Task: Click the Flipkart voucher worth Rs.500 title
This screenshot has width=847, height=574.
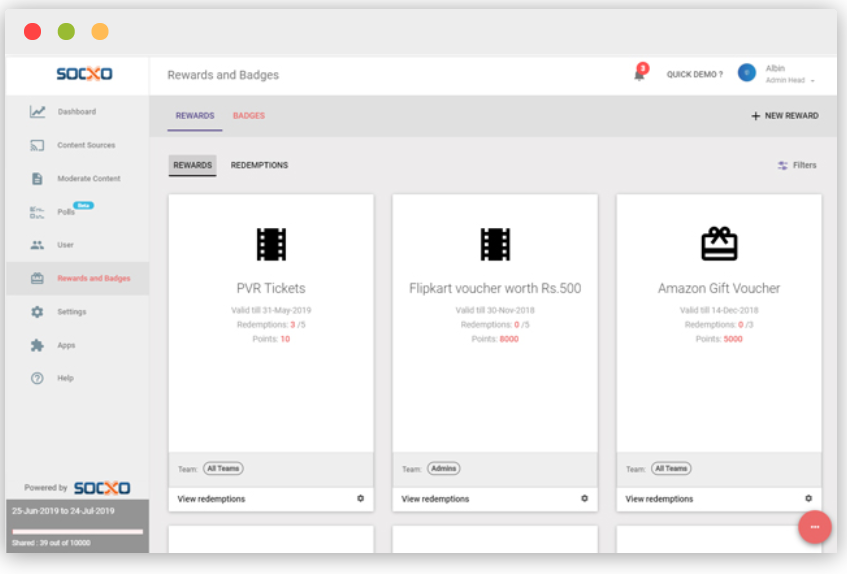Action: (495, 288)
